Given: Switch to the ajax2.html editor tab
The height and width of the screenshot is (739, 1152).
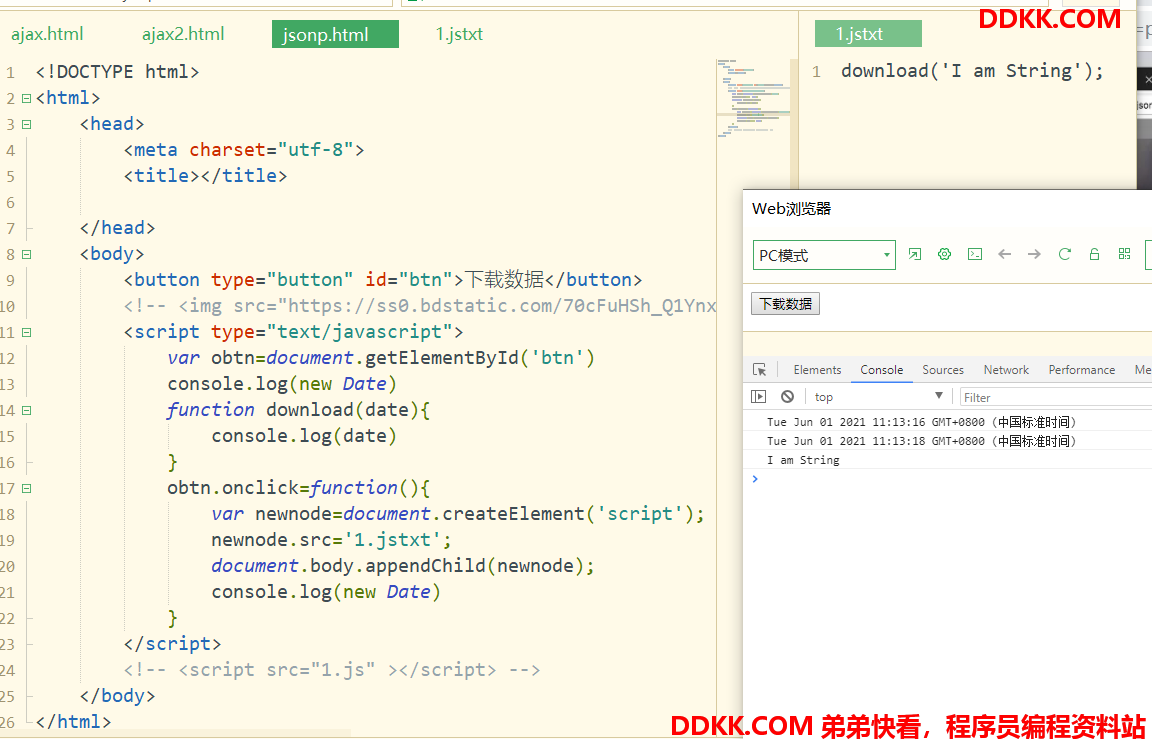Looking at the screenshot, I should [x=183, y=34].
